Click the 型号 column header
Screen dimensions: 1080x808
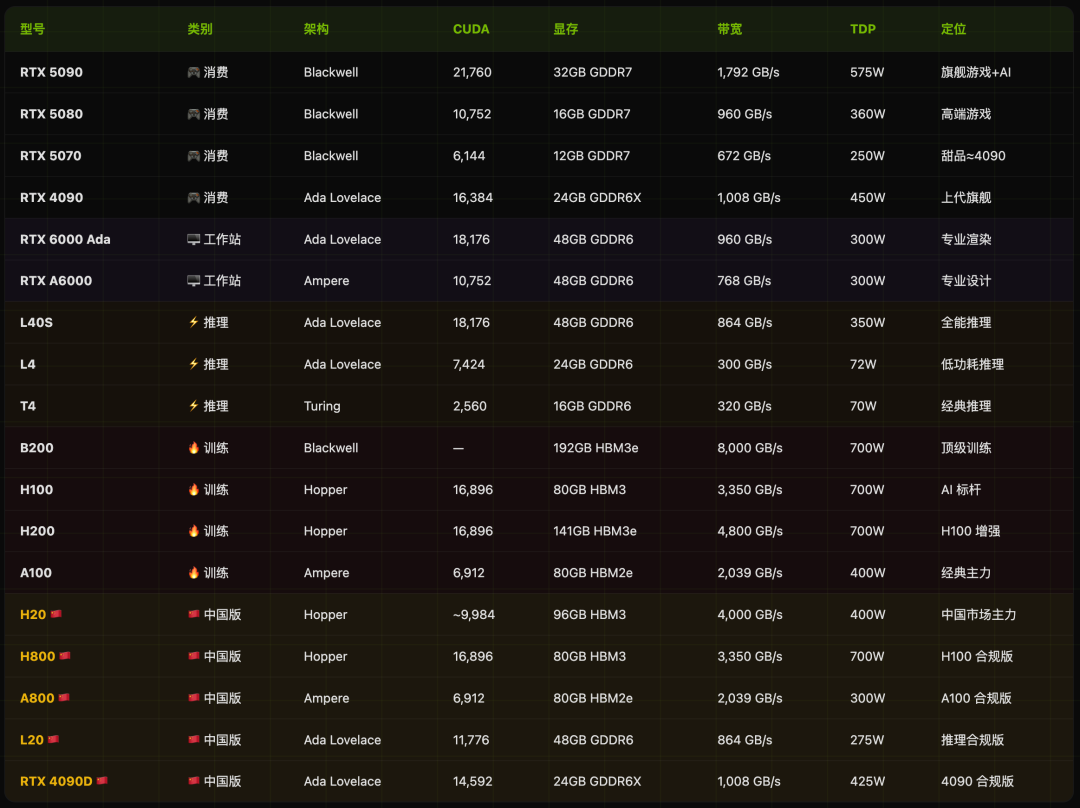pyautogui.click(x=32, y=29)
